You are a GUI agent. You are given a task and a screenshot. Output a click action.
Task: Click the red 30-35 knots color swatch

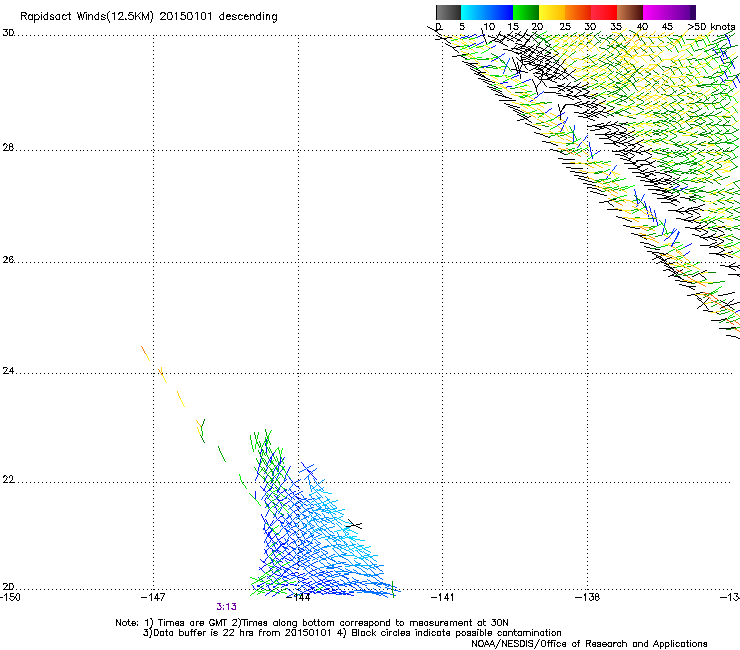(x=604, y=12)
